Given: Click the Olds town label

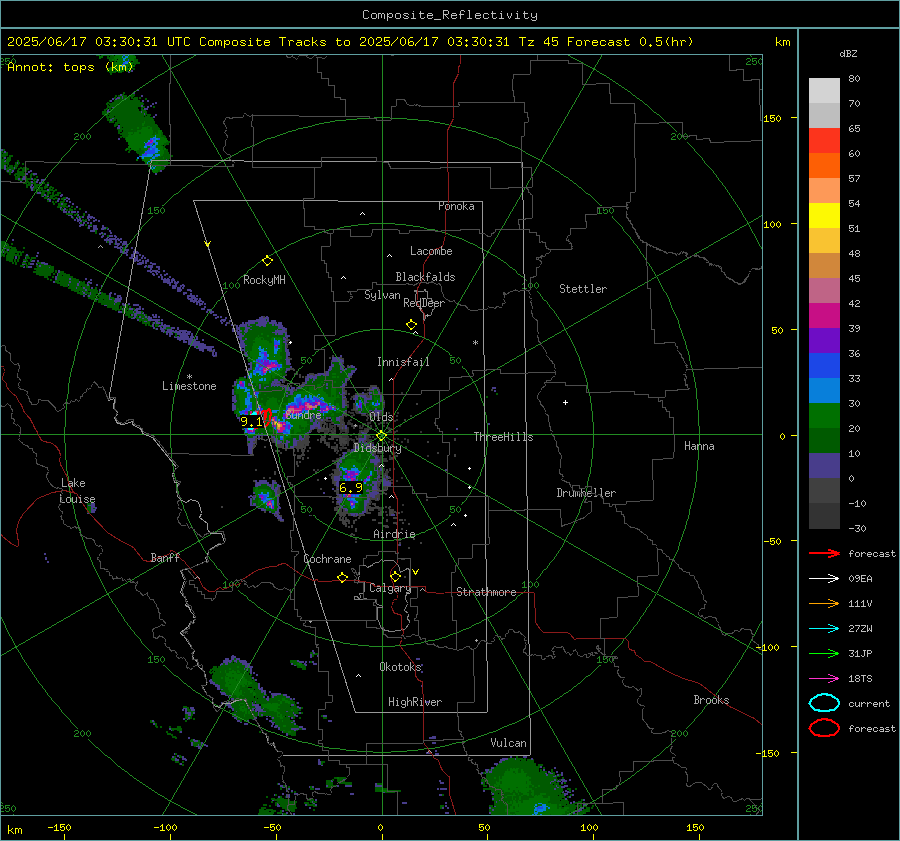Looking at the screenshot, I should point(381,417).
